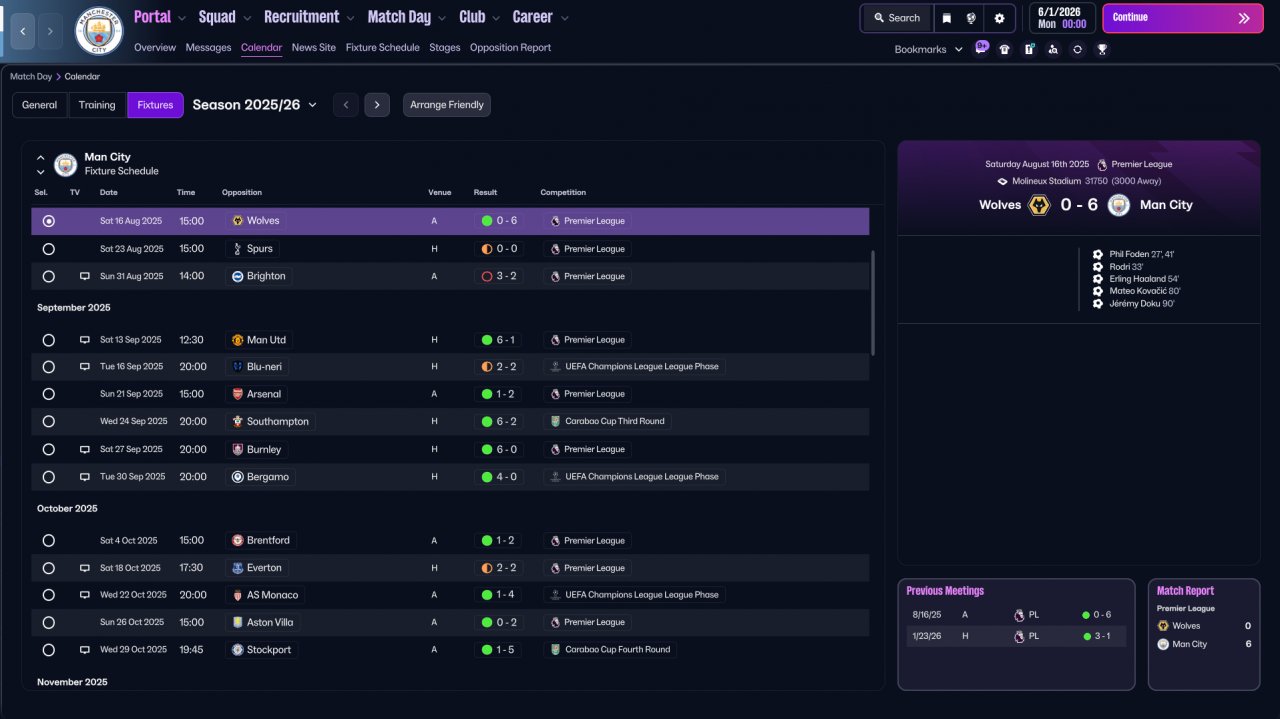Open the Overview submenu item
The width and height of the screenshot is (1280, 719).
click(x=155, y=47)
